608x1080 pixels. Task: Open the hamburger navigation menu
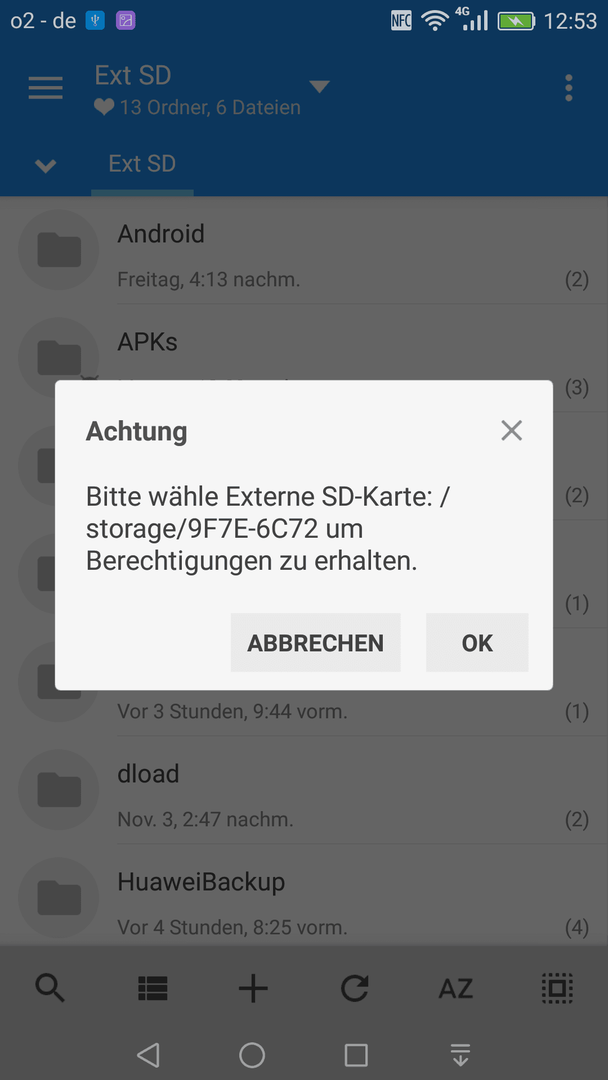[45, 88]
